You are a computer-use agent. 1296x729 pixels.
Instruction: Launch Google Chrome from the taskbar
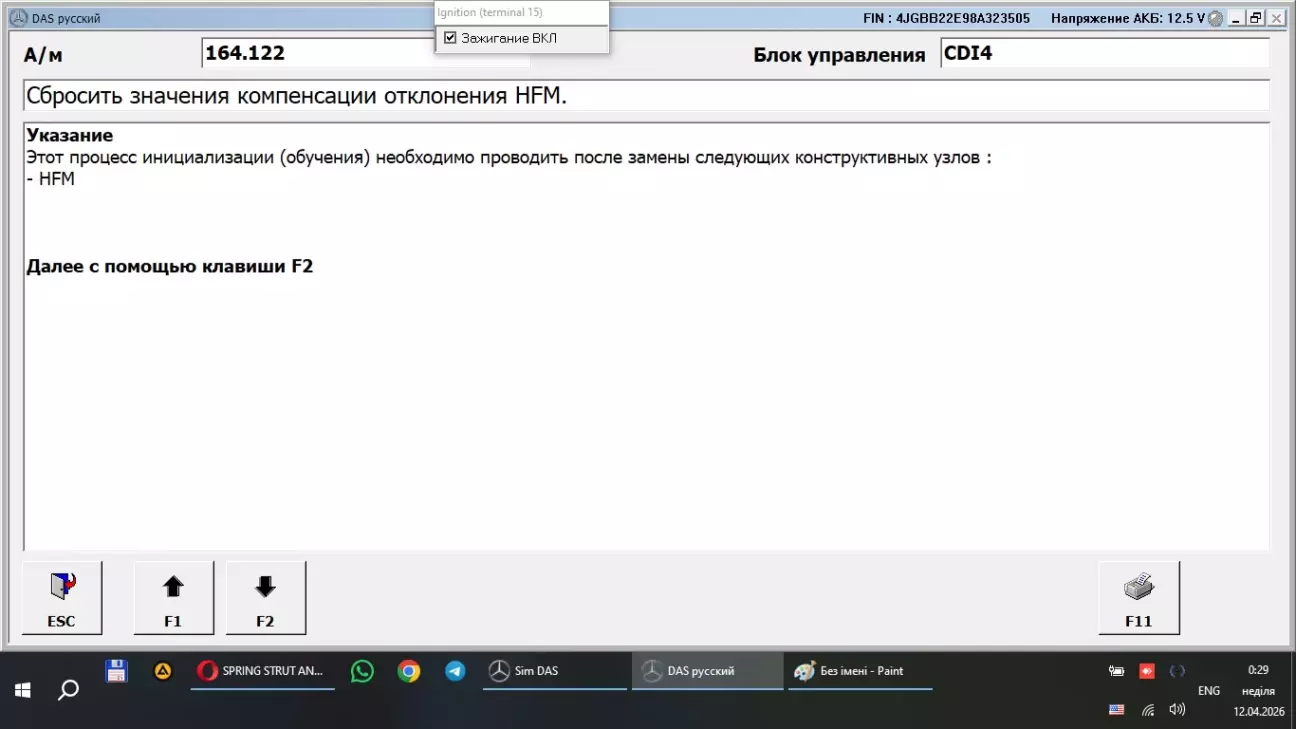pyautogui.click(x=409, y=671)
